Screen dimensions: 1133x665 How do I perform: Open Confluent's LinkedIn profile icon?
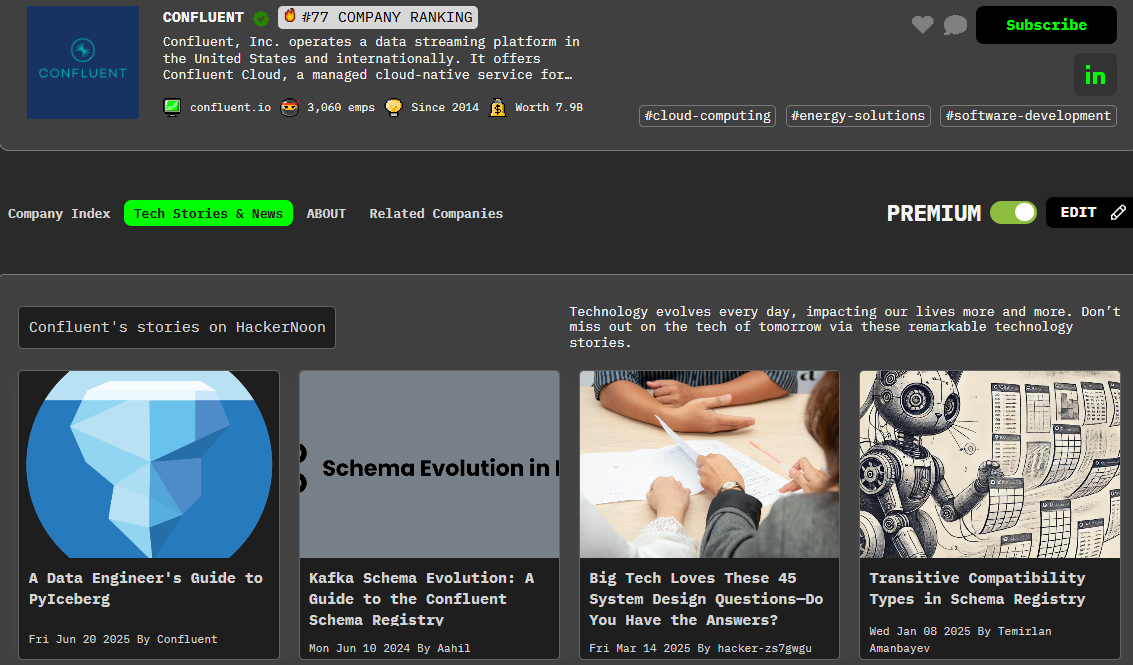point(1095,74)
